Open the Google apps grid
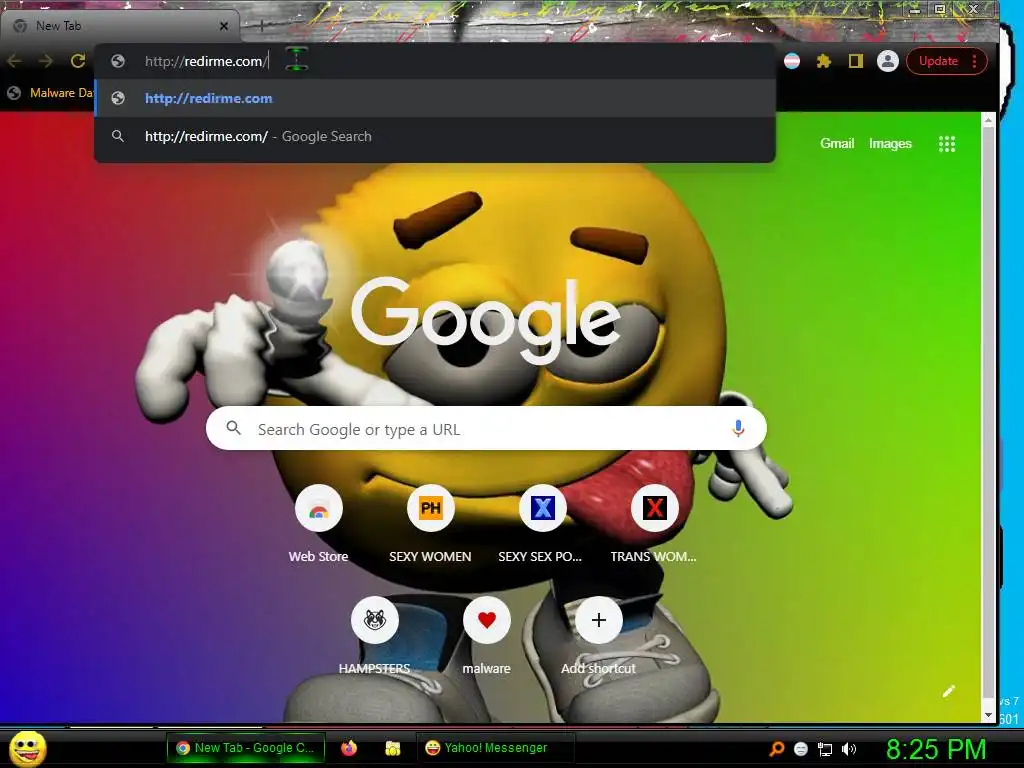The width and height of the screenshot is (1024, 768). click(x=947, y=144)
